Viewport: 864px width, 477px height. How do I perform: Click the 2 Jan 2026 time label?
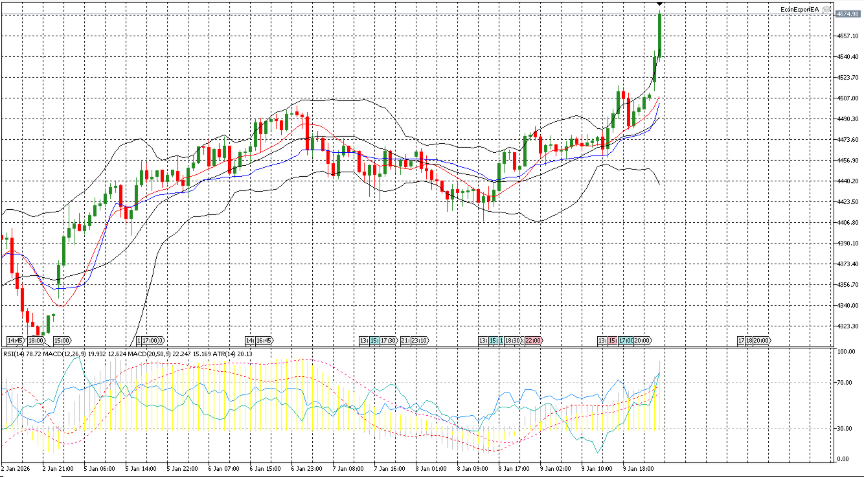[x=17, y=467]
